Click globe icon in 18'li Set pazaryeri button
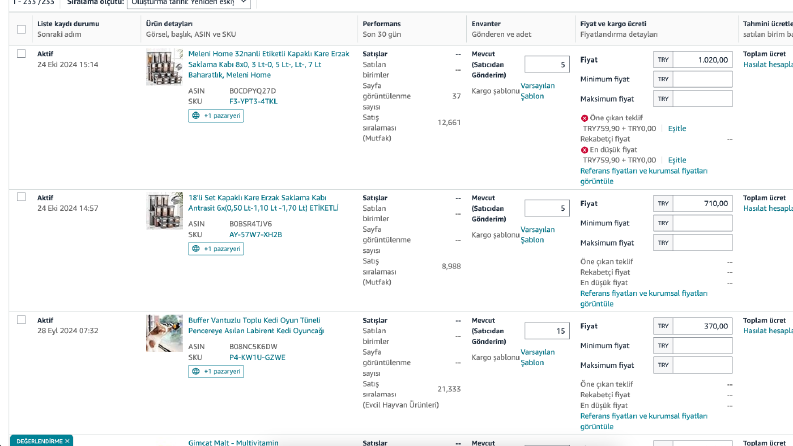The height and width of the screenshot is (446, 793). [x=196, y=249]
